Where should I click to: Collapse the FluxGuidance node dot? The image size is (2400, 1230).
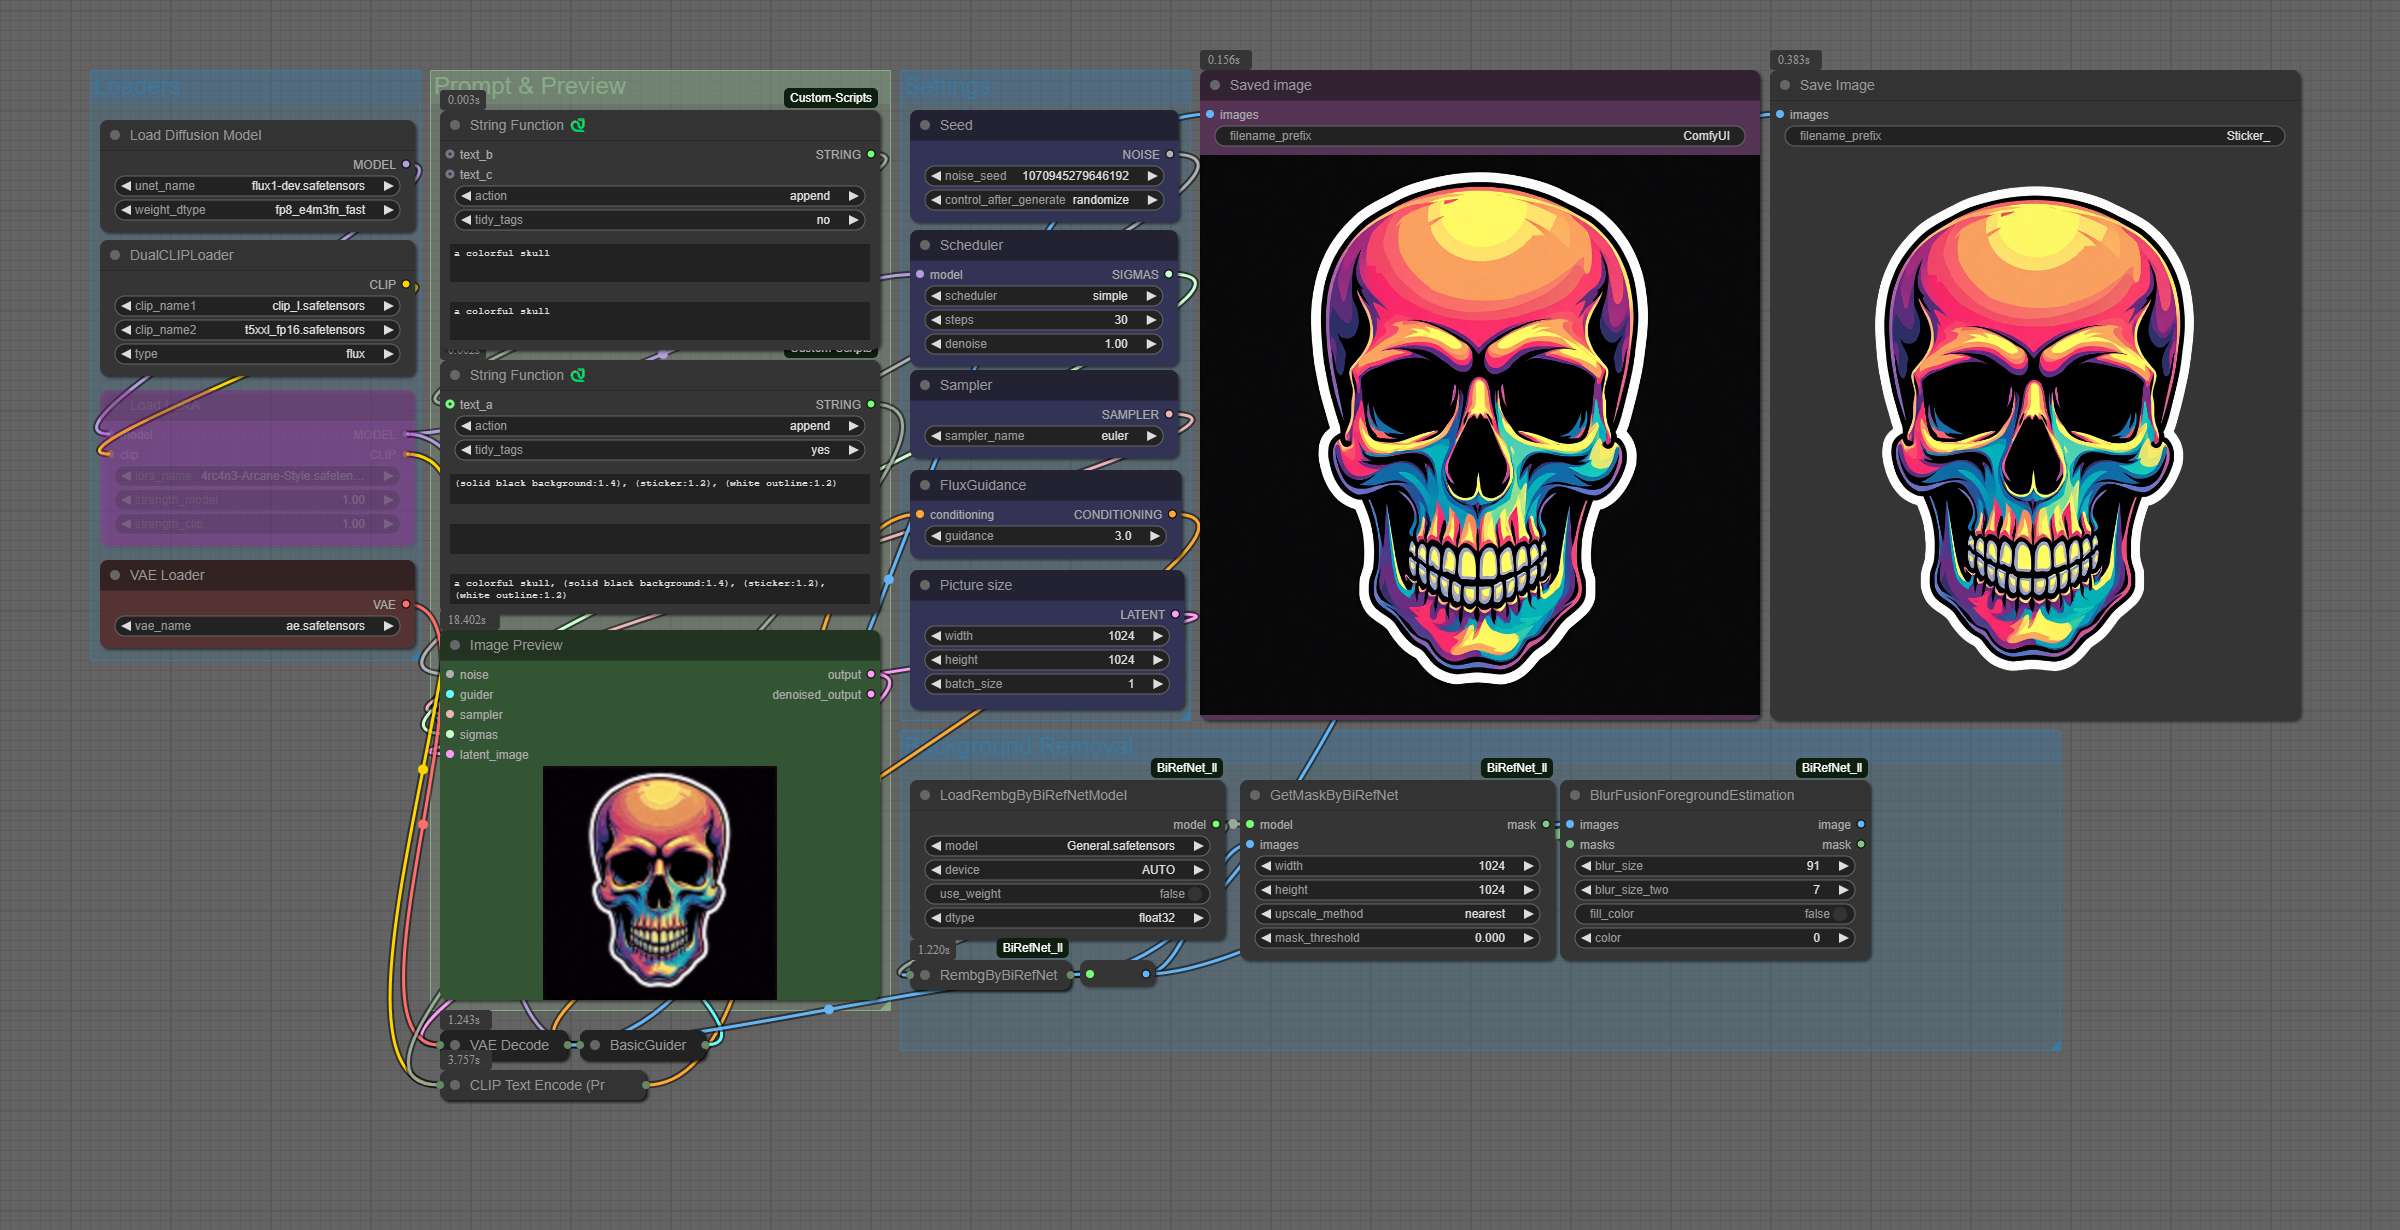925,485
